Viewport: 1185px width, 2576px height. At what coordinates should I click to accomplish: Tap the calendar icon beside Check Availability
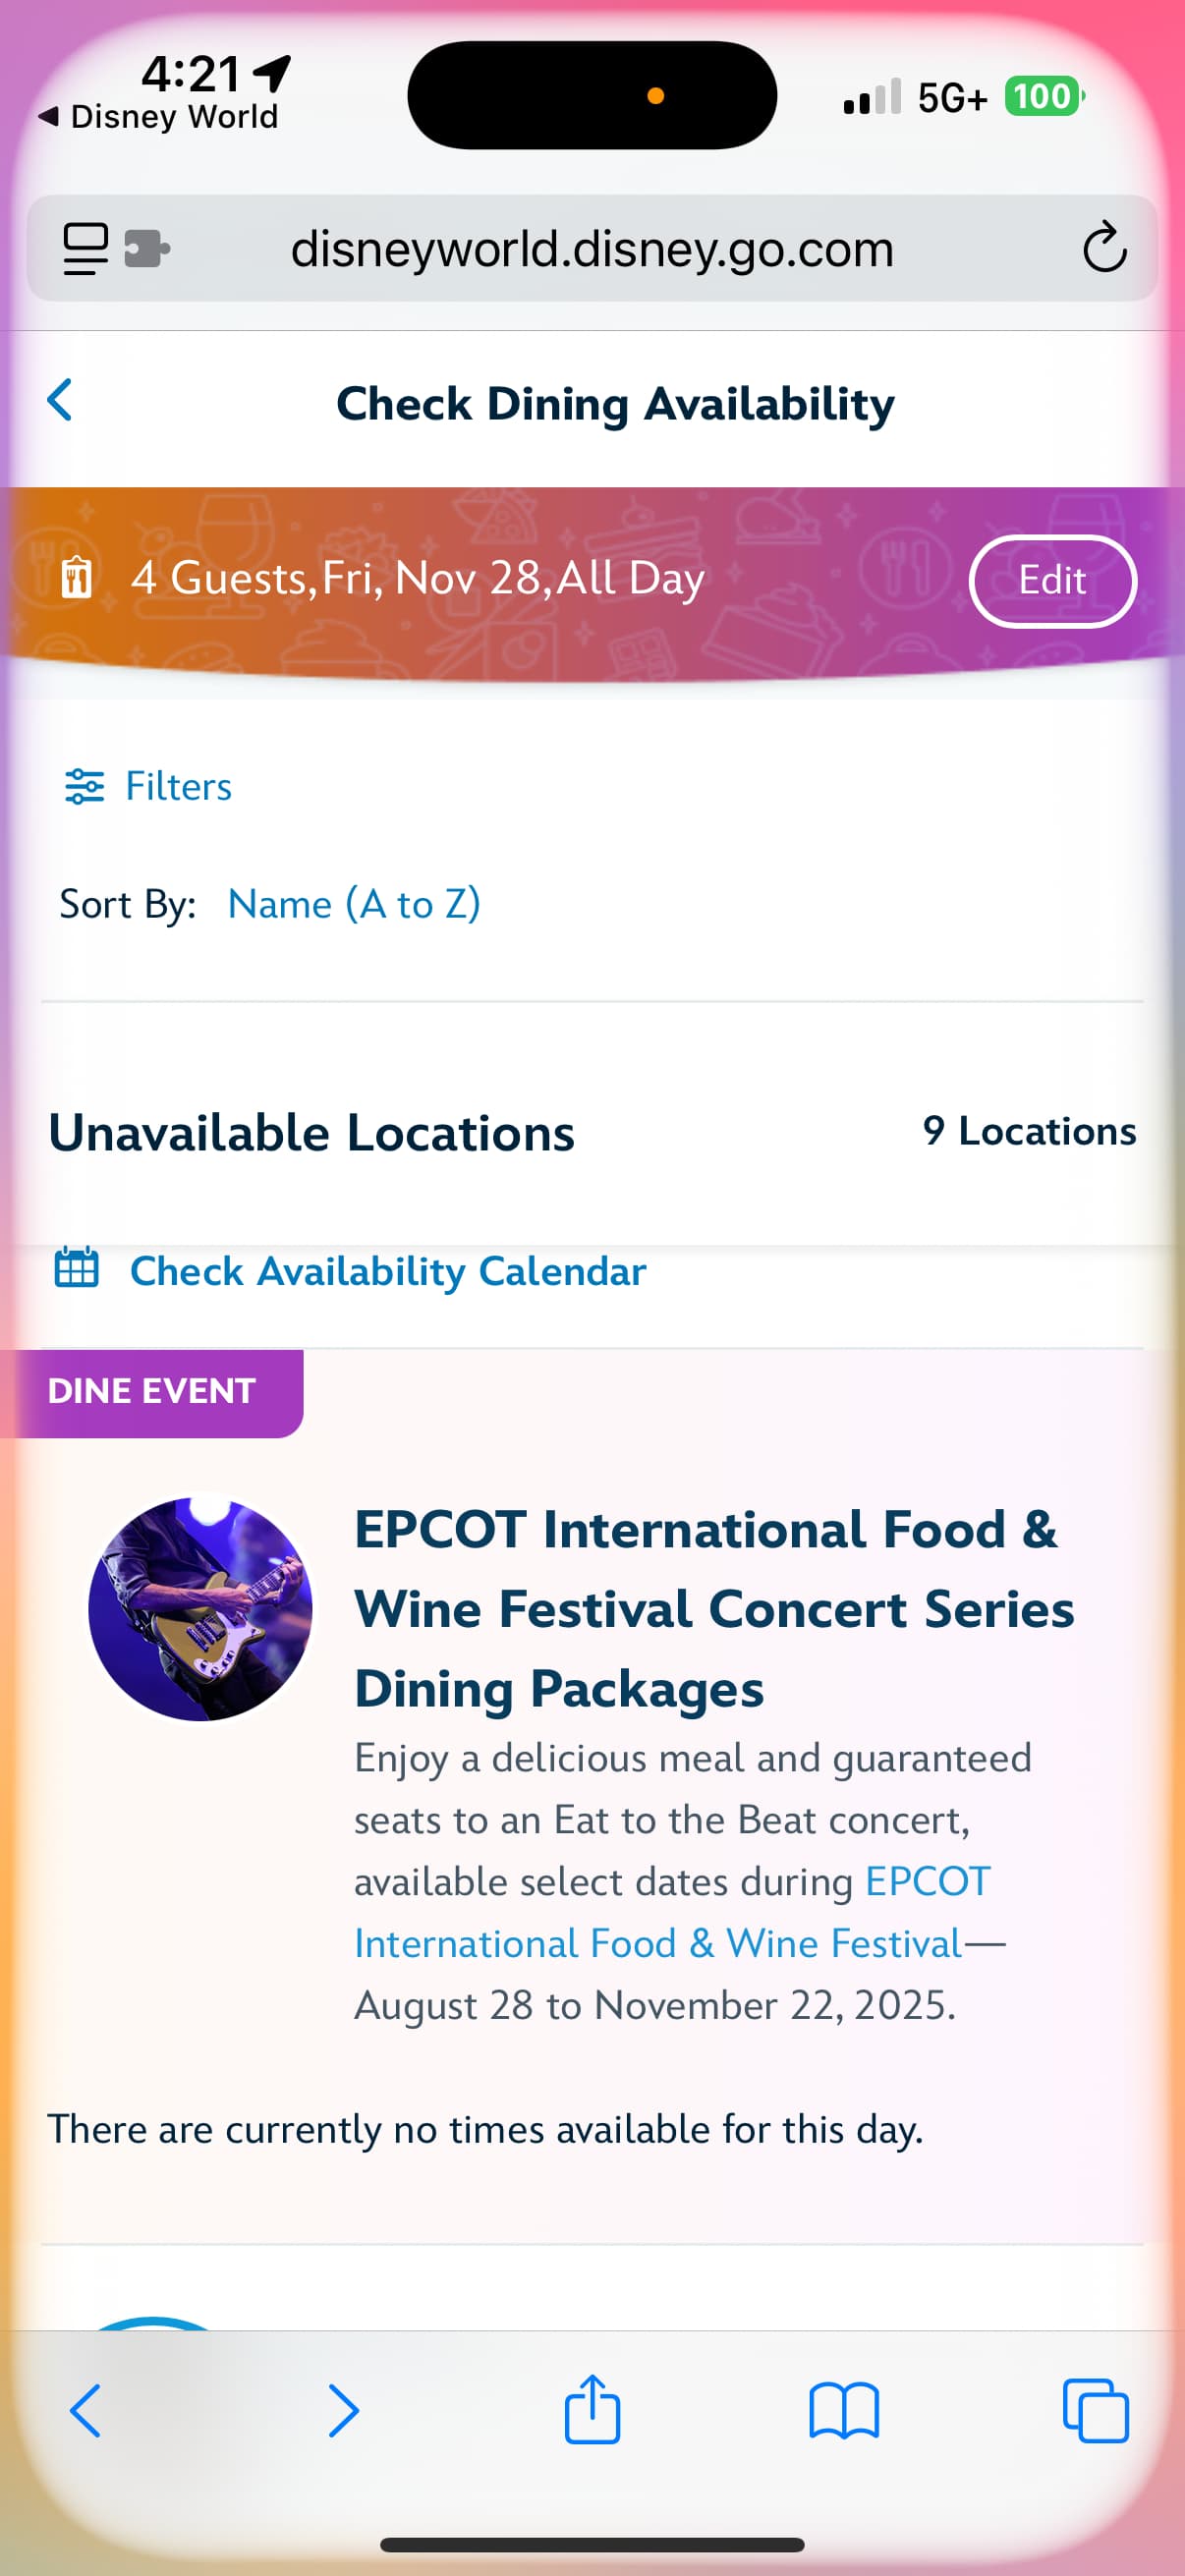click(76, 1269)
